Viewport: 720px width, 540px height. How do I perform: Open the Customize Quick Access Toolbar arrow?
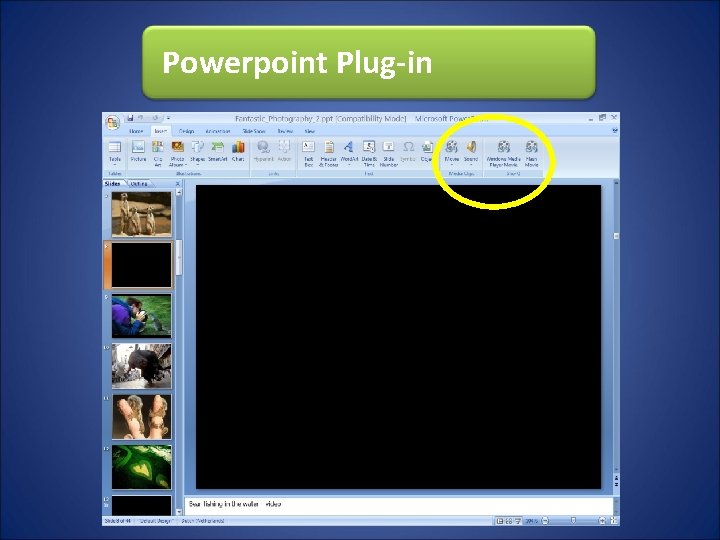pyautogui.click(x=169, y=118)
